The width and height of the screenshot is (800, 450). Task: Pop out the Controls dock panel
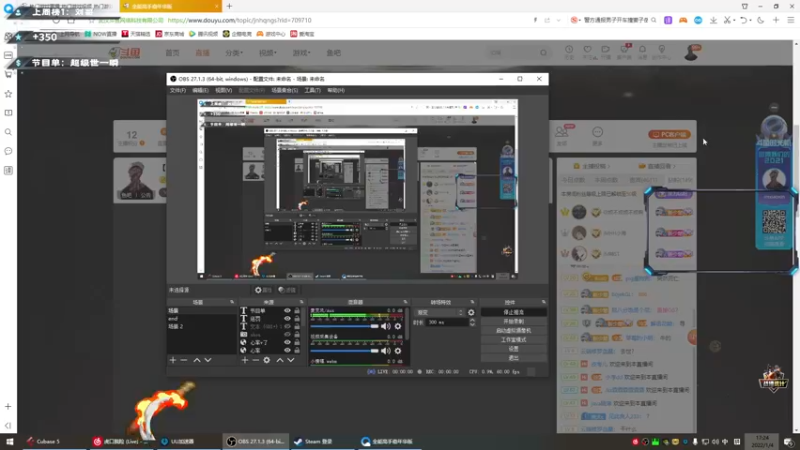(543, 302)
